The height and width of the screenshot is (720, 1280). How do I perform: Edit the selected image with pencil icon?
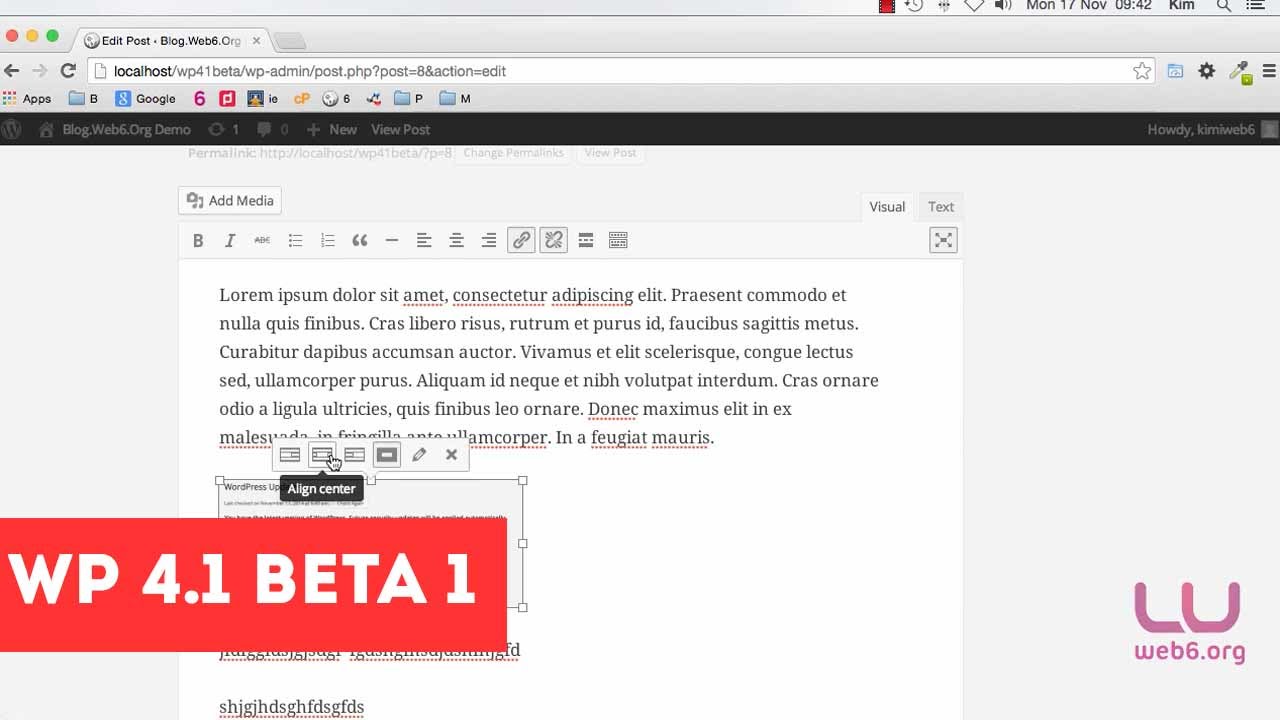pos(419,455)
